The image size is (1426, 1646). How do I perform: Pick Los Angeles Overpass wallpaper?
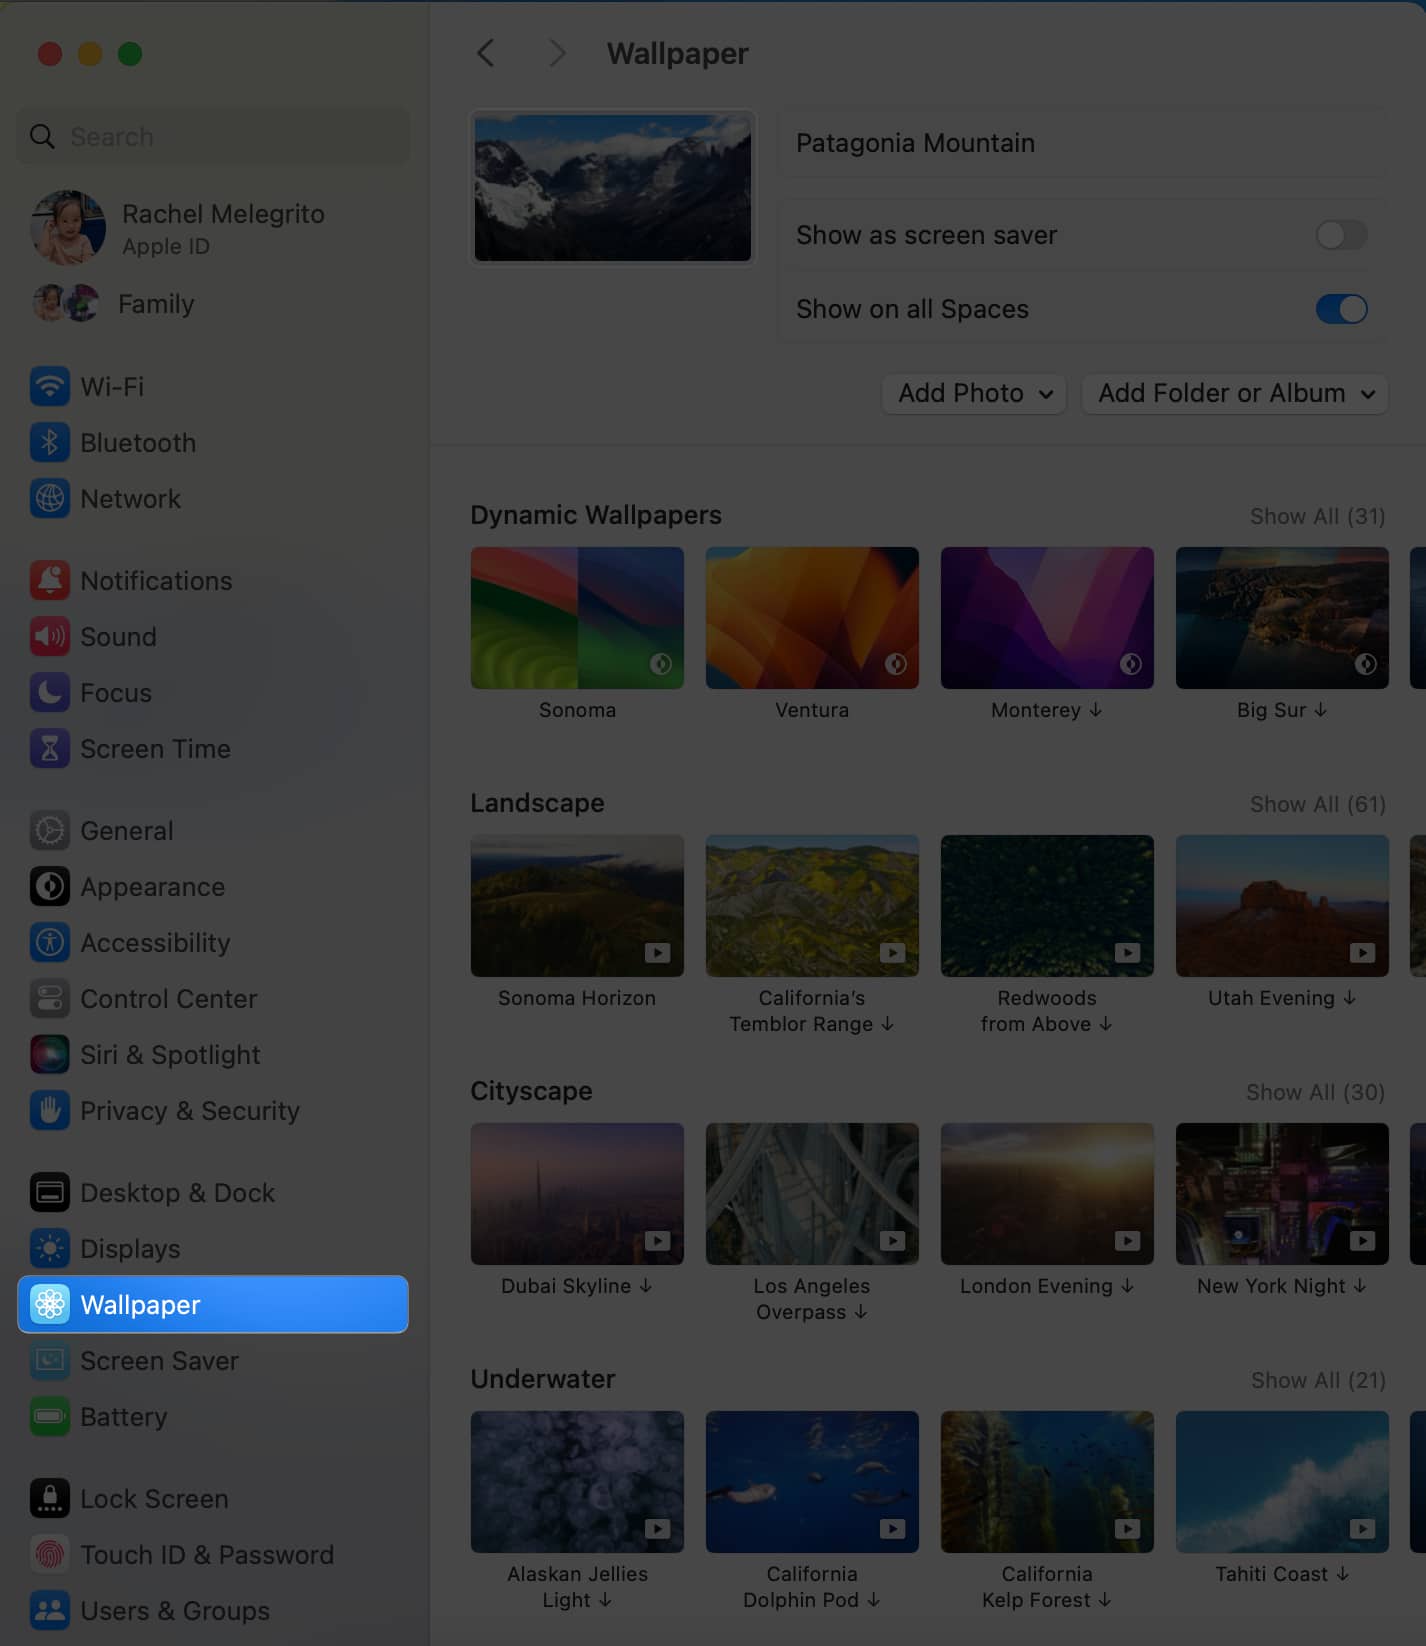[812, 1193]
